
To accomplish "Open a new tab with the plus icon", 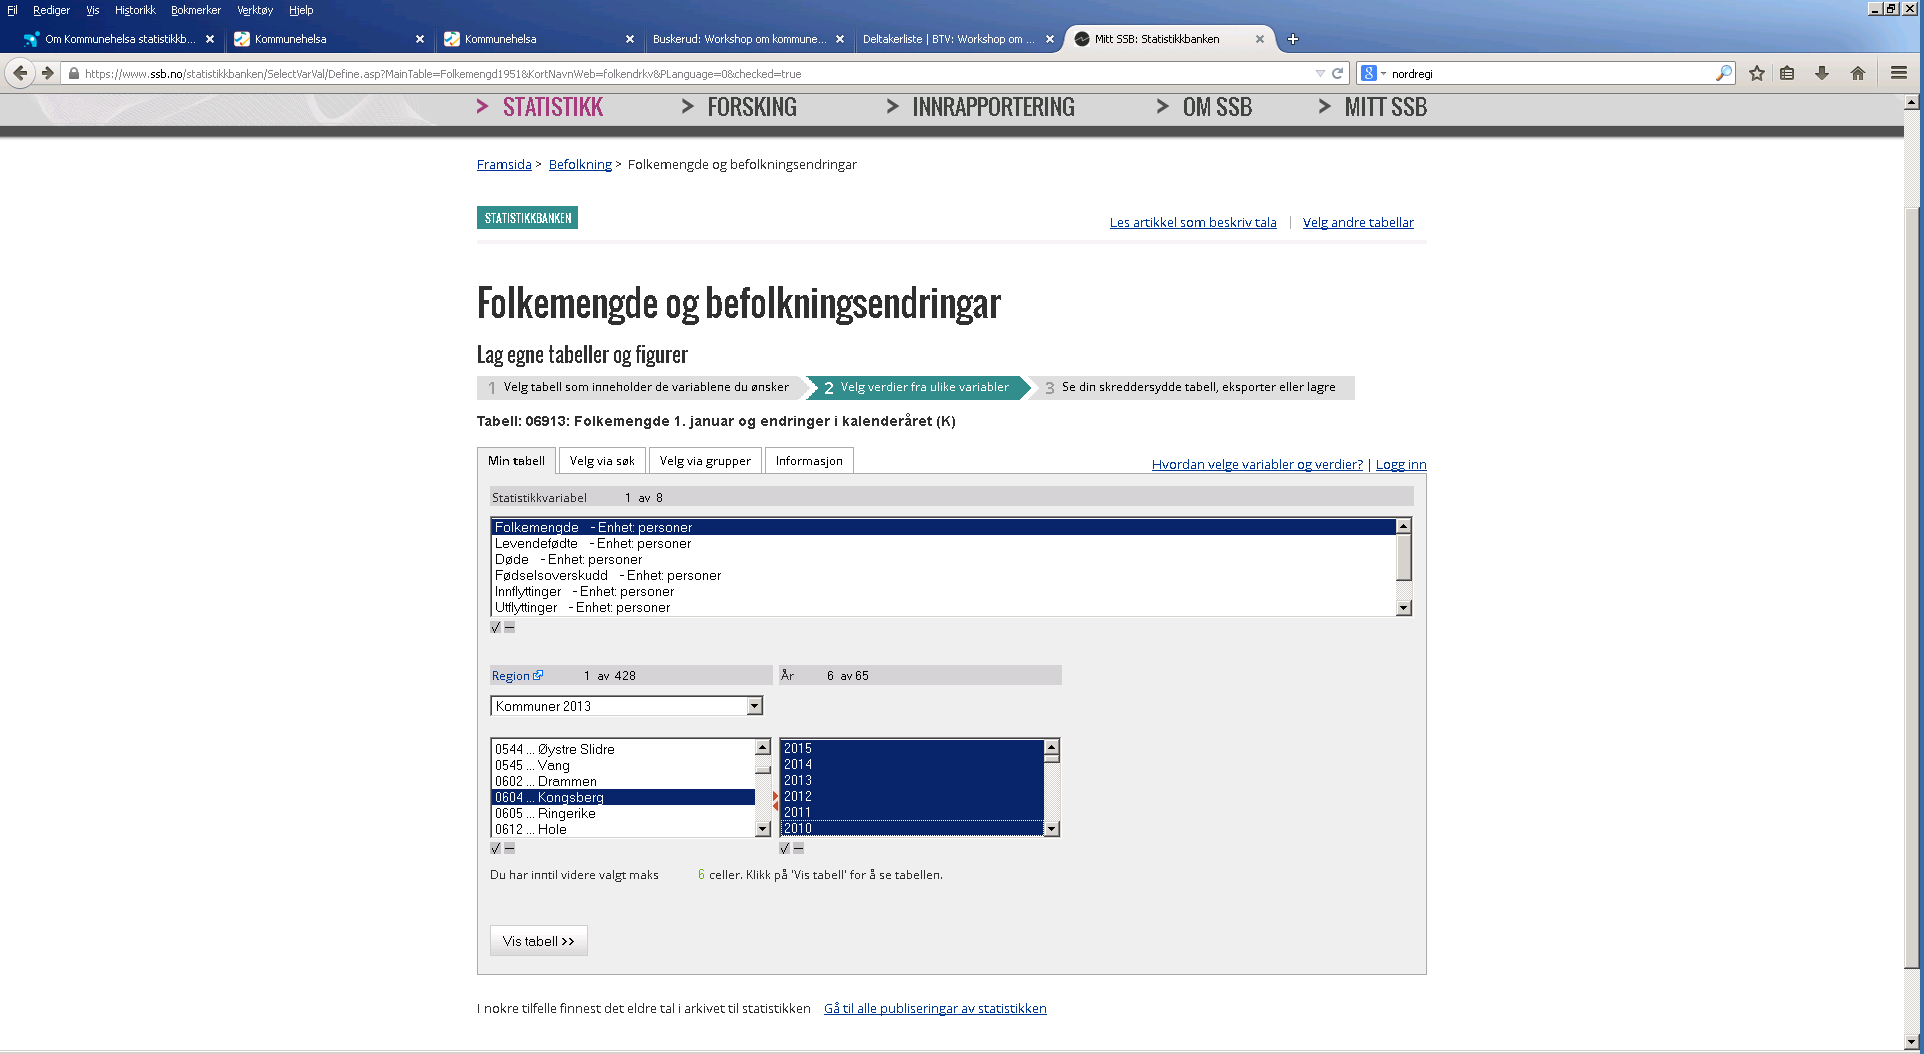I will click(x=1293, y=39).
